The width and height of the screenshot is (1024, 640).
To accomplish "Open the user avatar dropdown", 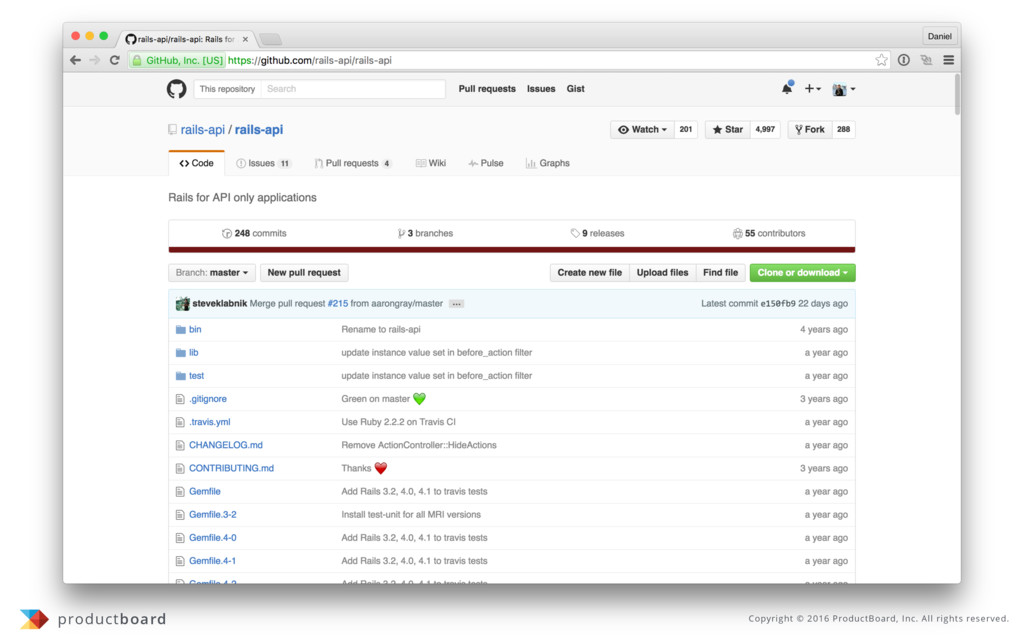I will (x=844, y=89).
